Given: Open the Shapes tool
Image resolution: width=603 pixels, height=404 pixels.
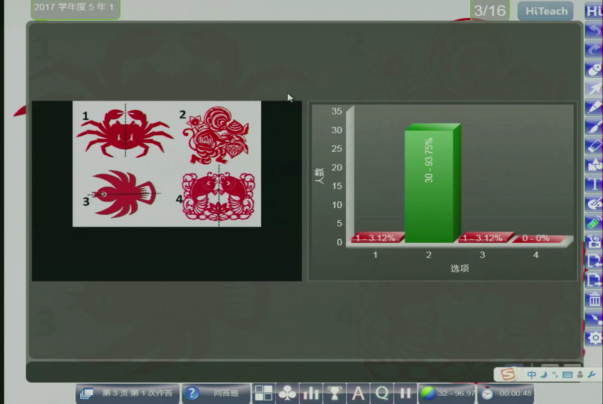Looking at the screenshot, I should tap(594, 165).
